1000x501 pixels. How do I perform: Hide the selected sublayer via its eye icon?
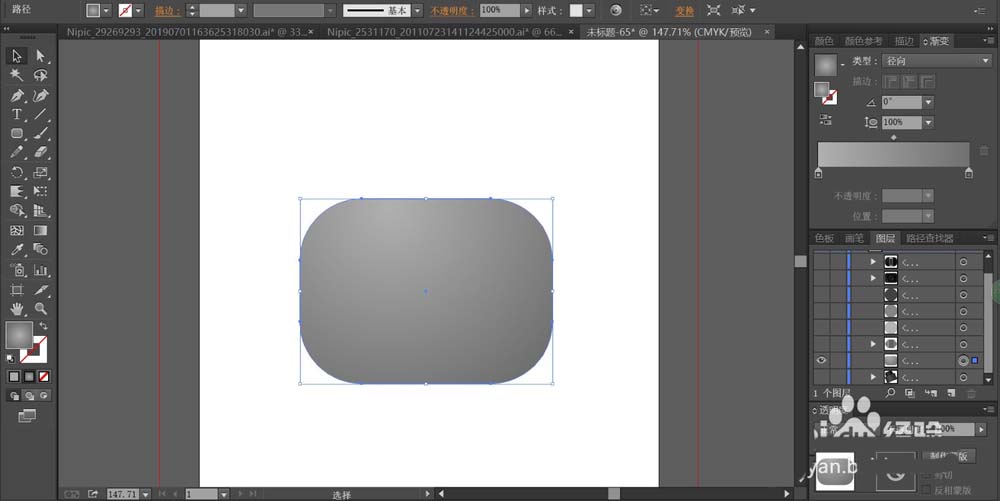pos(821,360)
